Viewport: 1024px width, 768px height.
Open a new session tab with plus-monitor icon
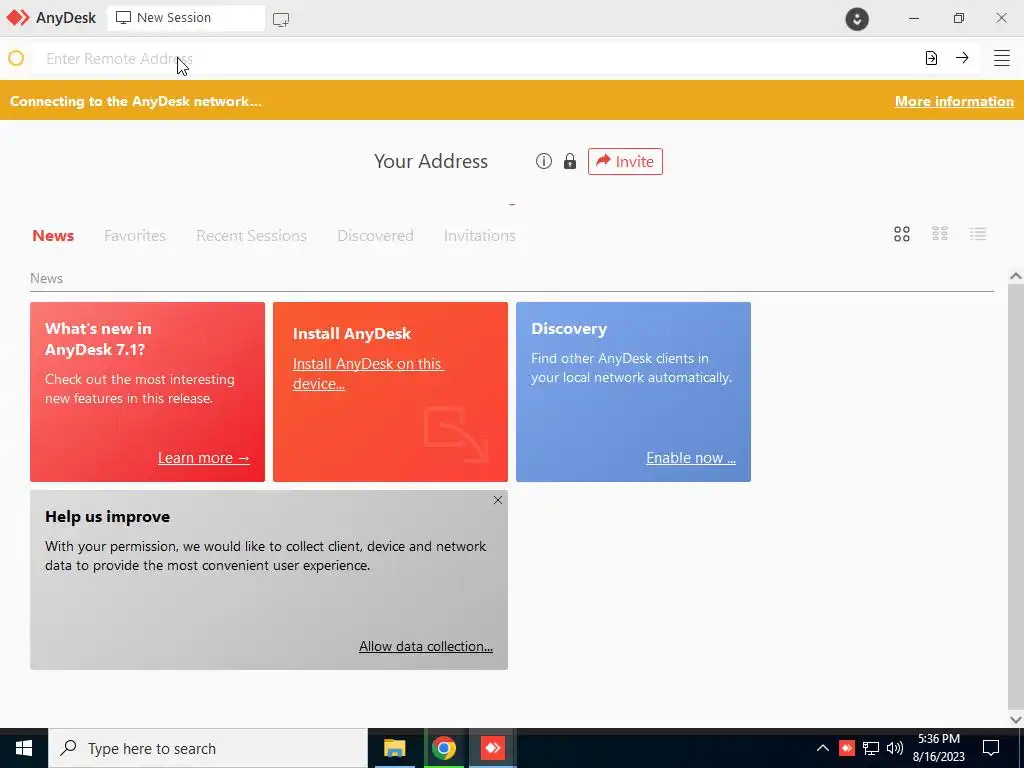(x=281, y=20)
